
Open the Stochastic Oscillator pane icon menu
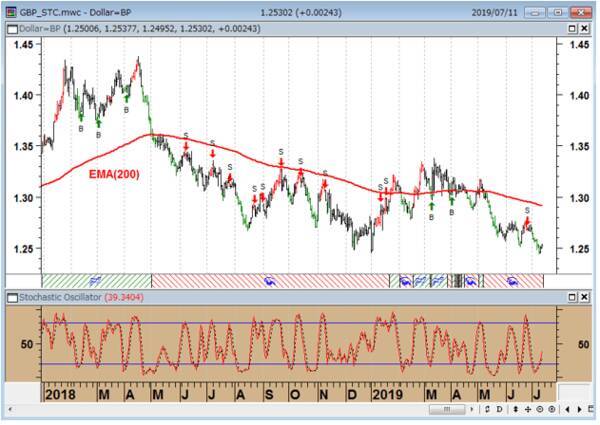[11, 297]
